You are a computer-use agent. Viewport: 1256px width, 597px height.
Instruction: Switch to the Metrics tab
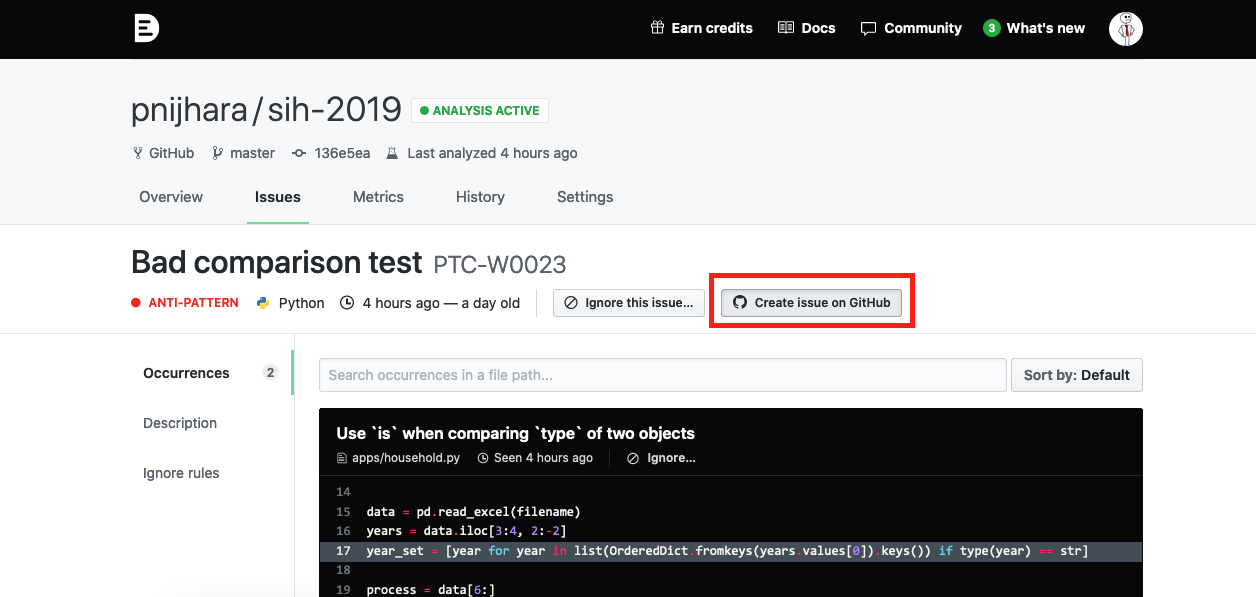tap(378, 197)
